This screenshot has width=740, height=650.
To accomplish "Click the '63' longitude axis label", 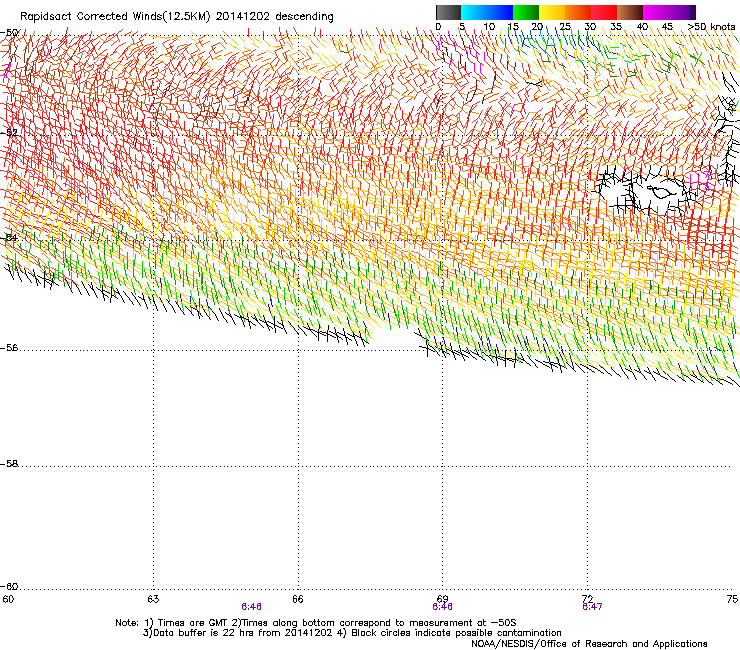I will pos(153,599).
